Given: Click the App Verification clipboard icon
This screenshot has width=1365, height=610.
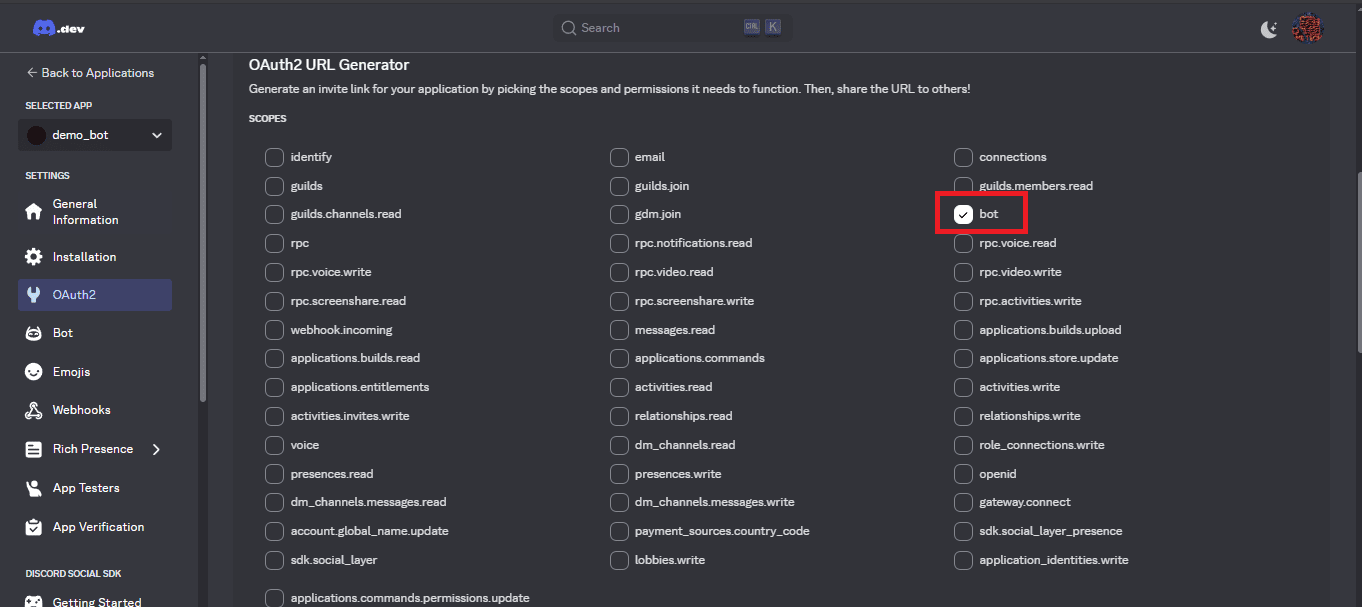Looking at the screenshot, I should pos(34,527).
